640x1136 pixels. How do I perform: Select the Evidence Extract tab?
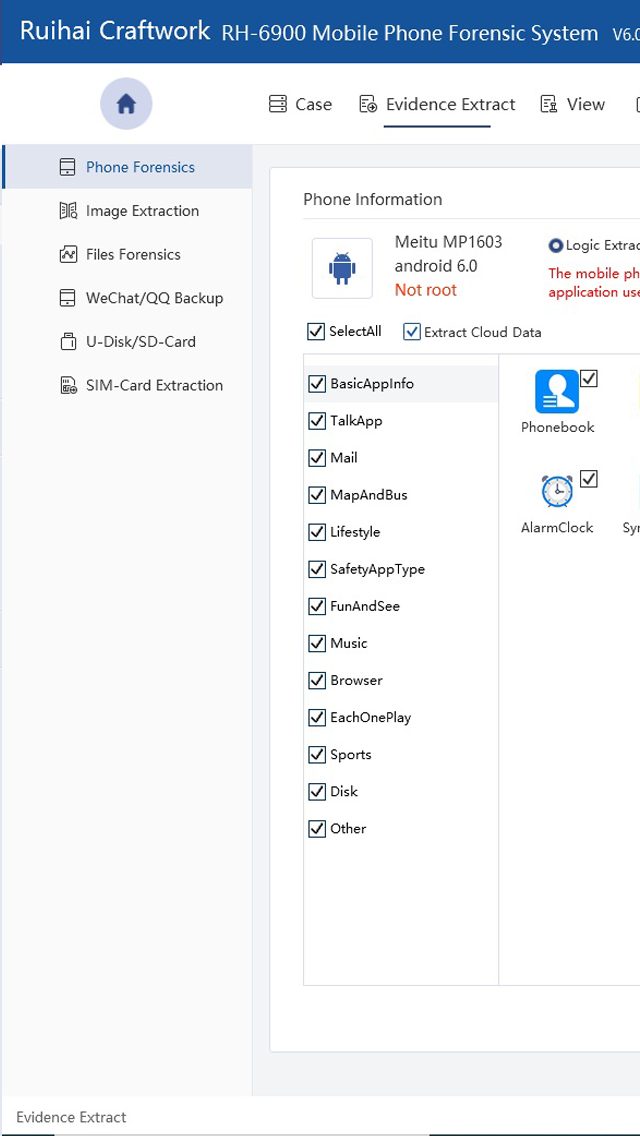(x=438, y=104)
